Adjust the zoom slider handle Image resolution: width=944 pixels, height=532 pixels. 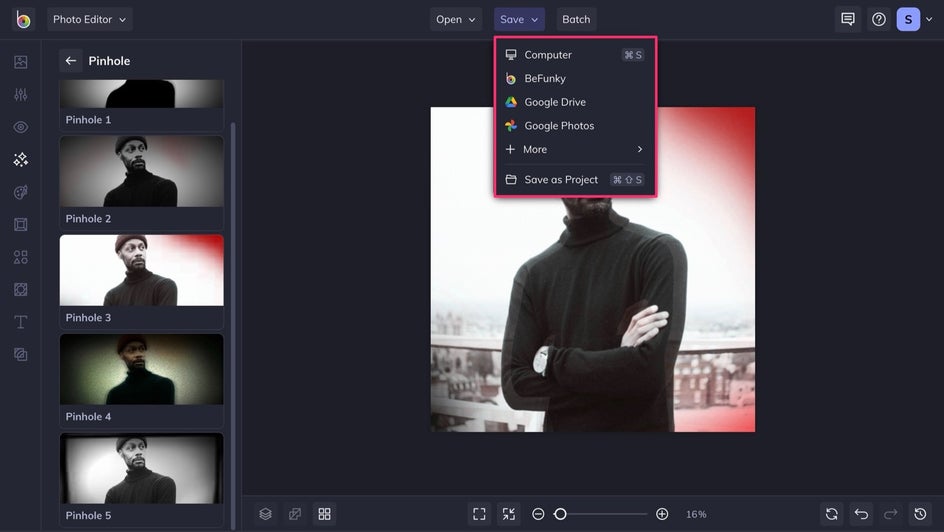click(x=560, y=514)
